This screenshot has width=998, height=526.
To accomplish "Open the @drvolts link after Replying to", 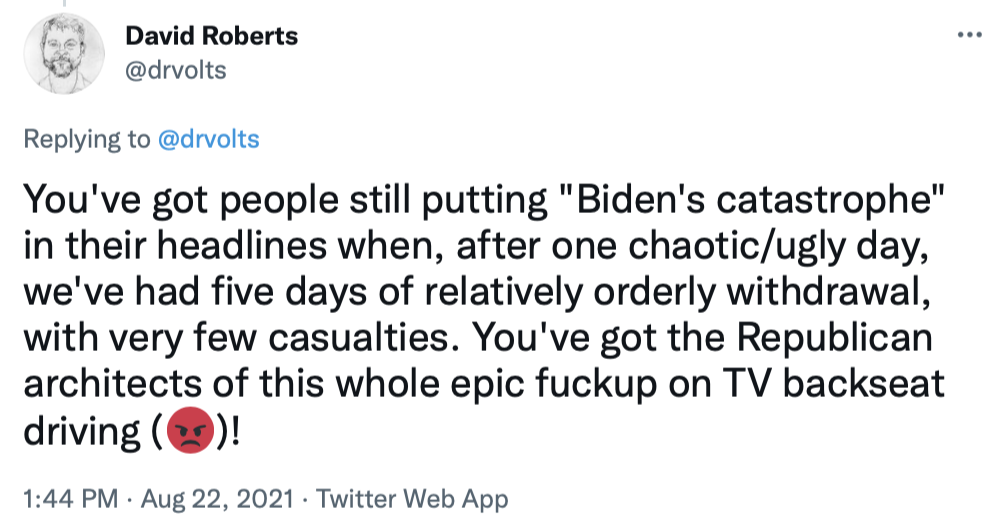I will 208,139.
